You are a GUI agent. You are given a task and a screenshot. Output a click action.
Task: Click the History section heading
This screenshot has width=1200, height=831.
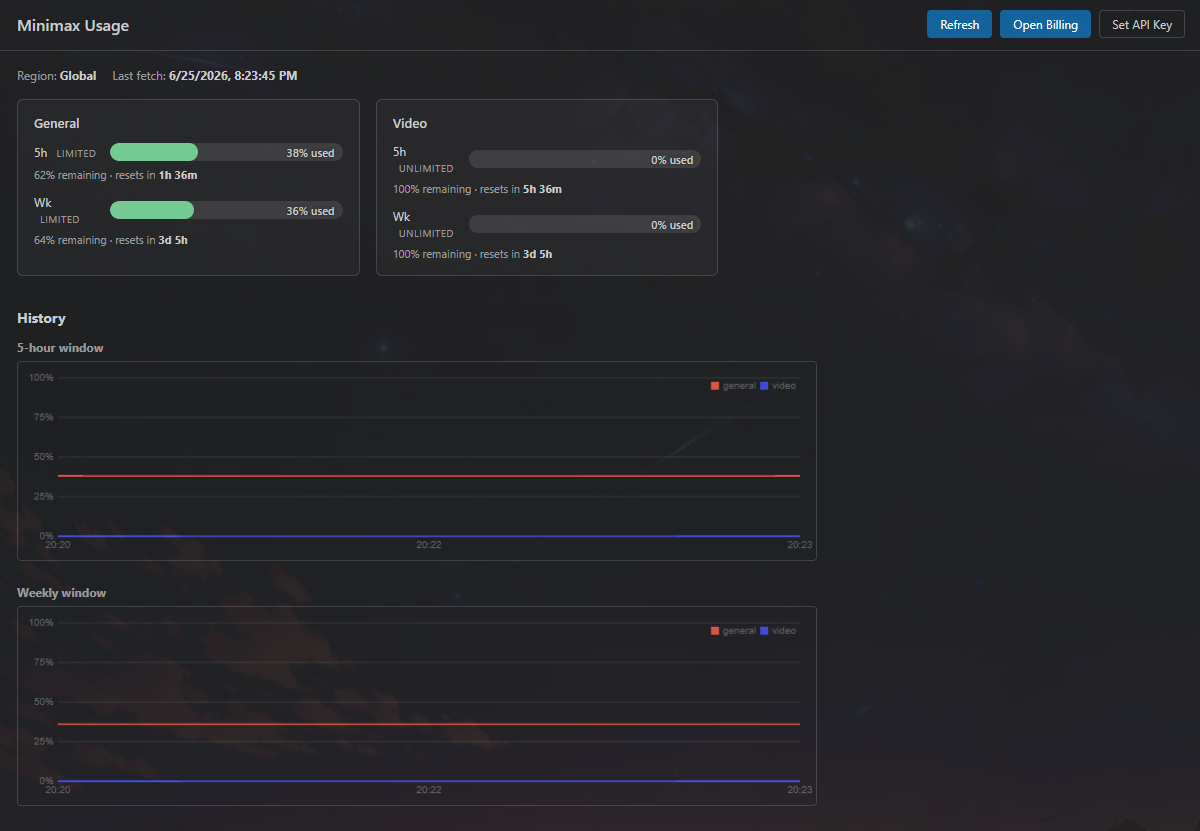(41, 318)
